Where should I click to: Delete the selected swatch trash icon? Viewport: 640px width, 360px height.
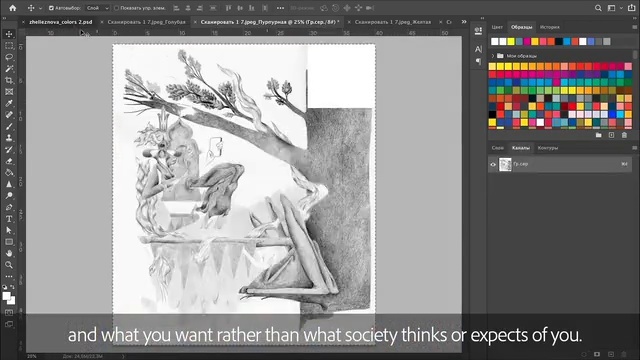(x=624, y=135)
